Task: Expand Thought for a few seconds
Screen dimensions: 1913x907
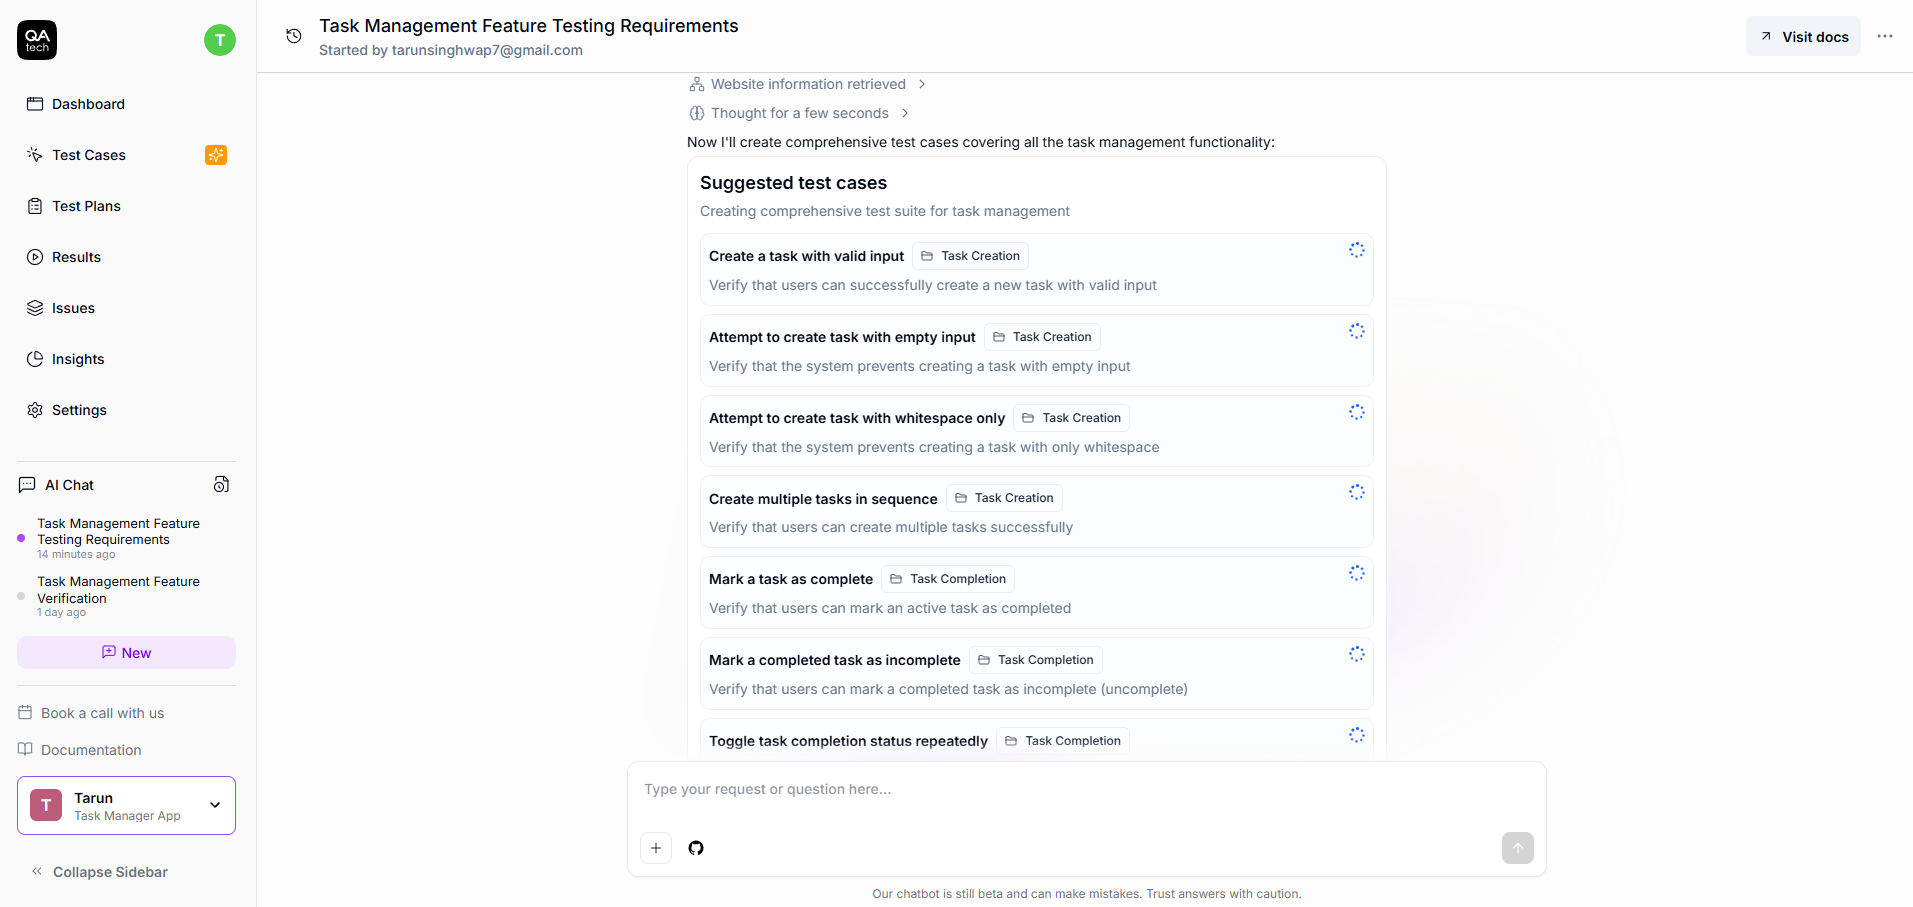Action: tap(799, 113)
